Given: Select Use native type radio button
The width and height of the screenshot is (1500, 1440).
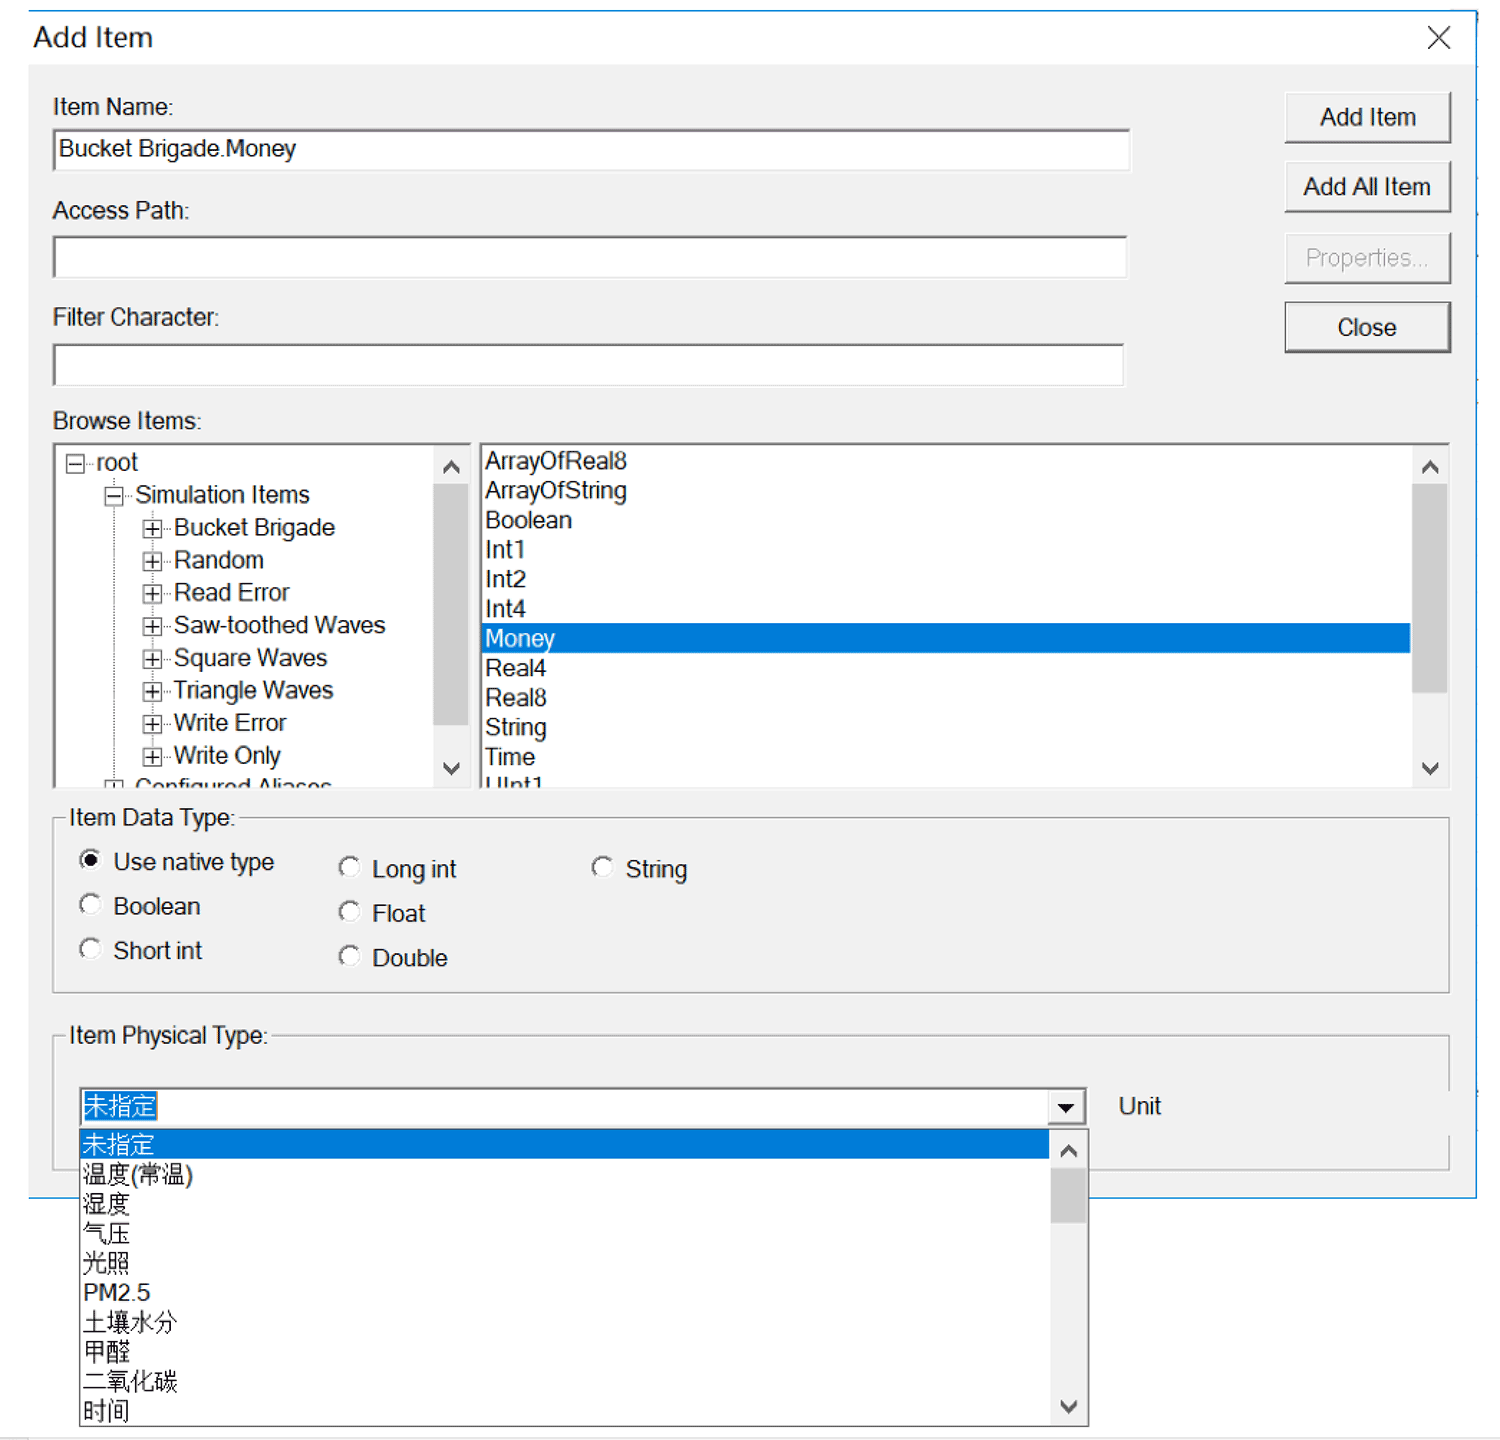Looking at the screenshot, I should tap(90, 860).
